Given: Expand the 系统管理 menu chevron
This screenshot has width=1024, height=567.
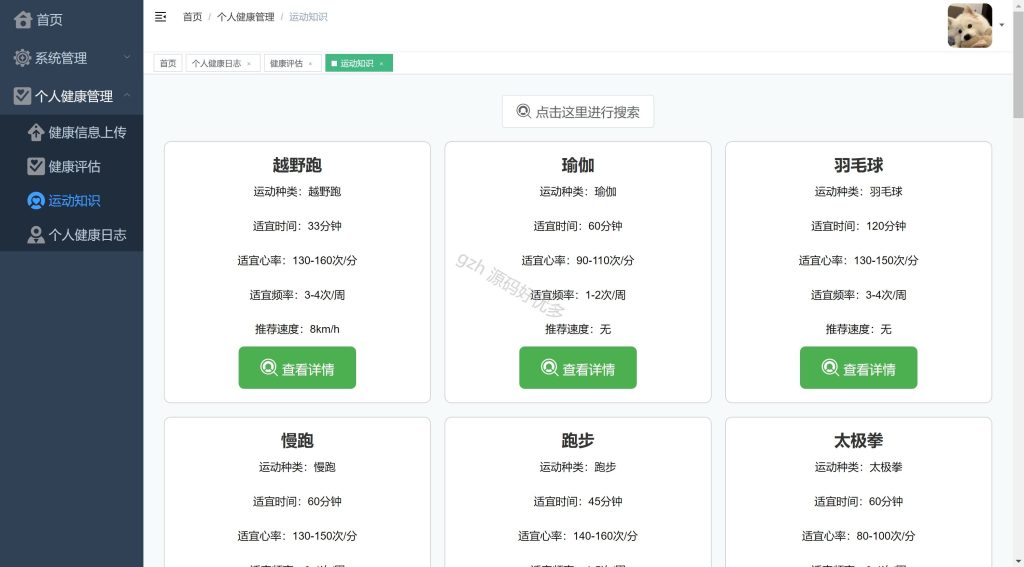Looking at the screenshot, I should coord(127,57).
